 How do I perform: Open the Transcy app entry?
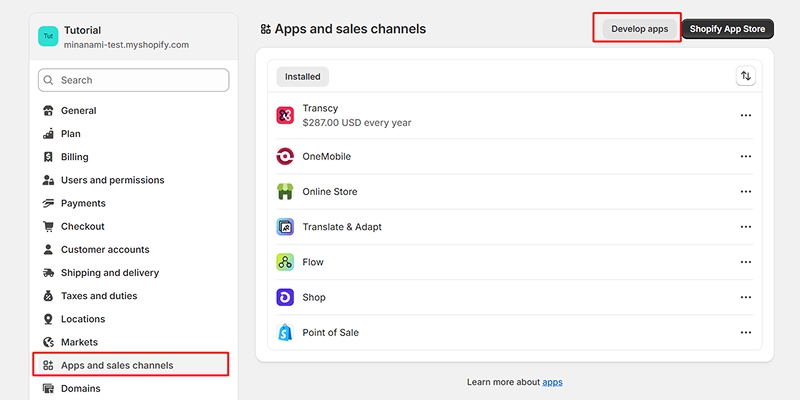(514, 115)
